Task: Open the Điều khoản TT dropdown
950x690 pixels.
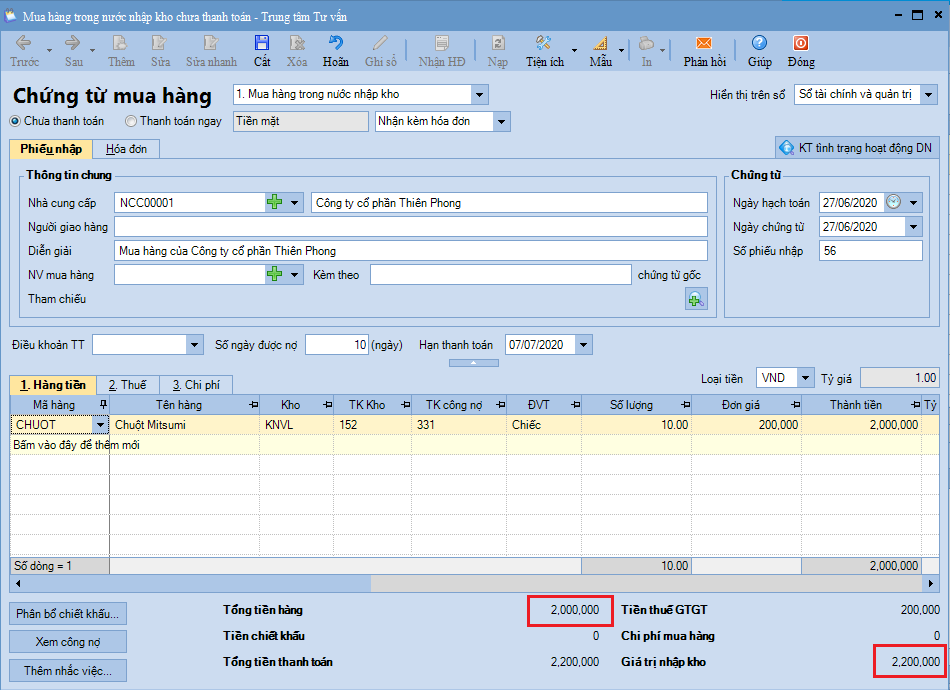Action: point(194,345)
